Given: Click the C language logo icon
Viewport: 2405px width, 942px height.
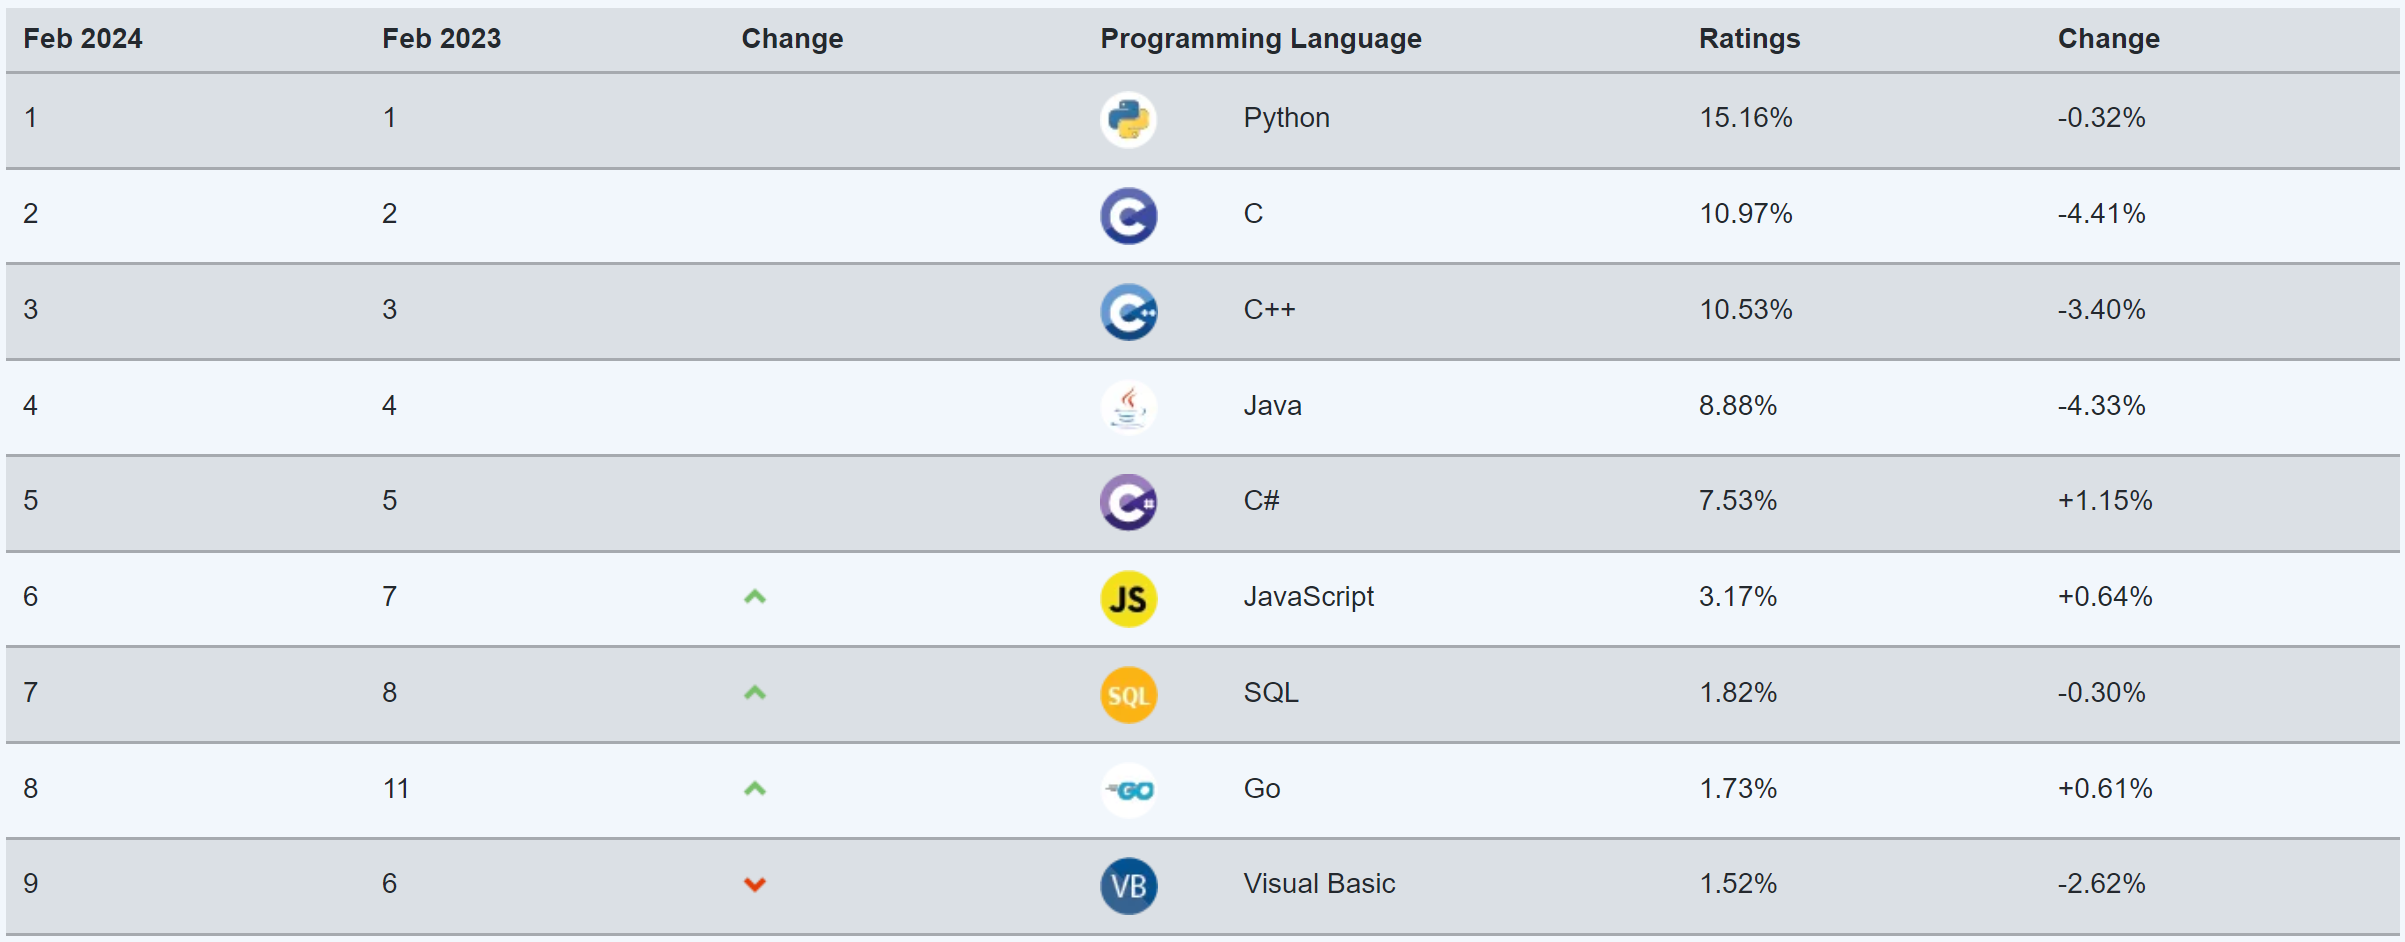Looking at the screenshot, I should coord(1128,216).
